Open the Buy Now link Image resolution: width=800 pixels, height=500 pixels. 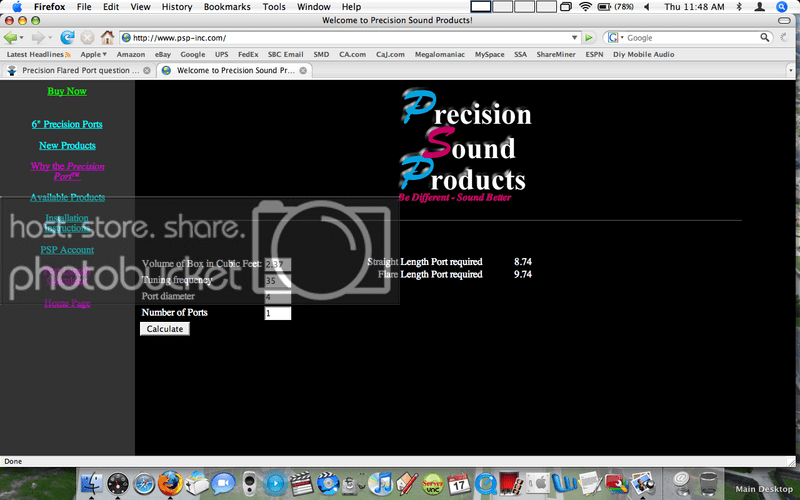tap(67, 91)
